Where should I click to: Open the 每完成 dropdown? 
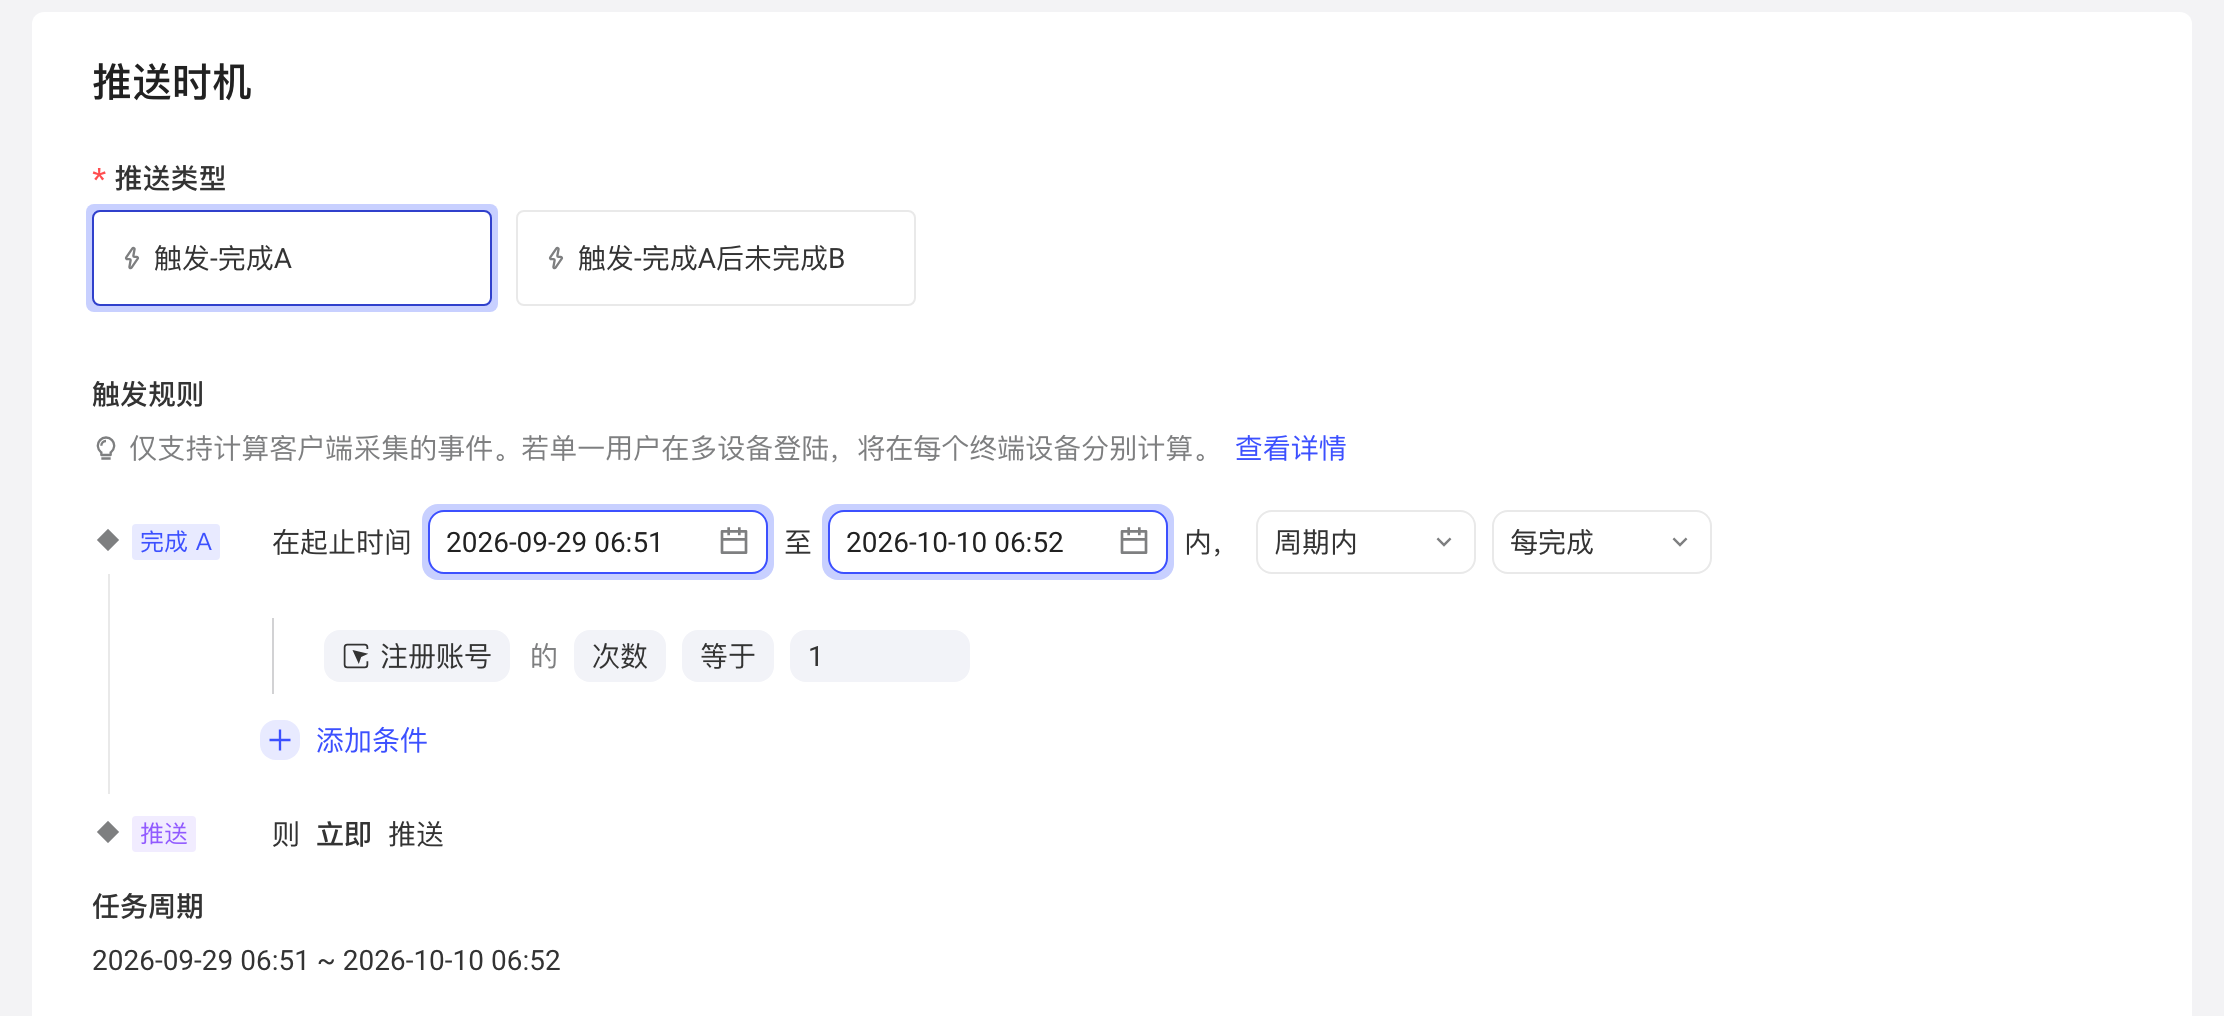[1601, 542]
